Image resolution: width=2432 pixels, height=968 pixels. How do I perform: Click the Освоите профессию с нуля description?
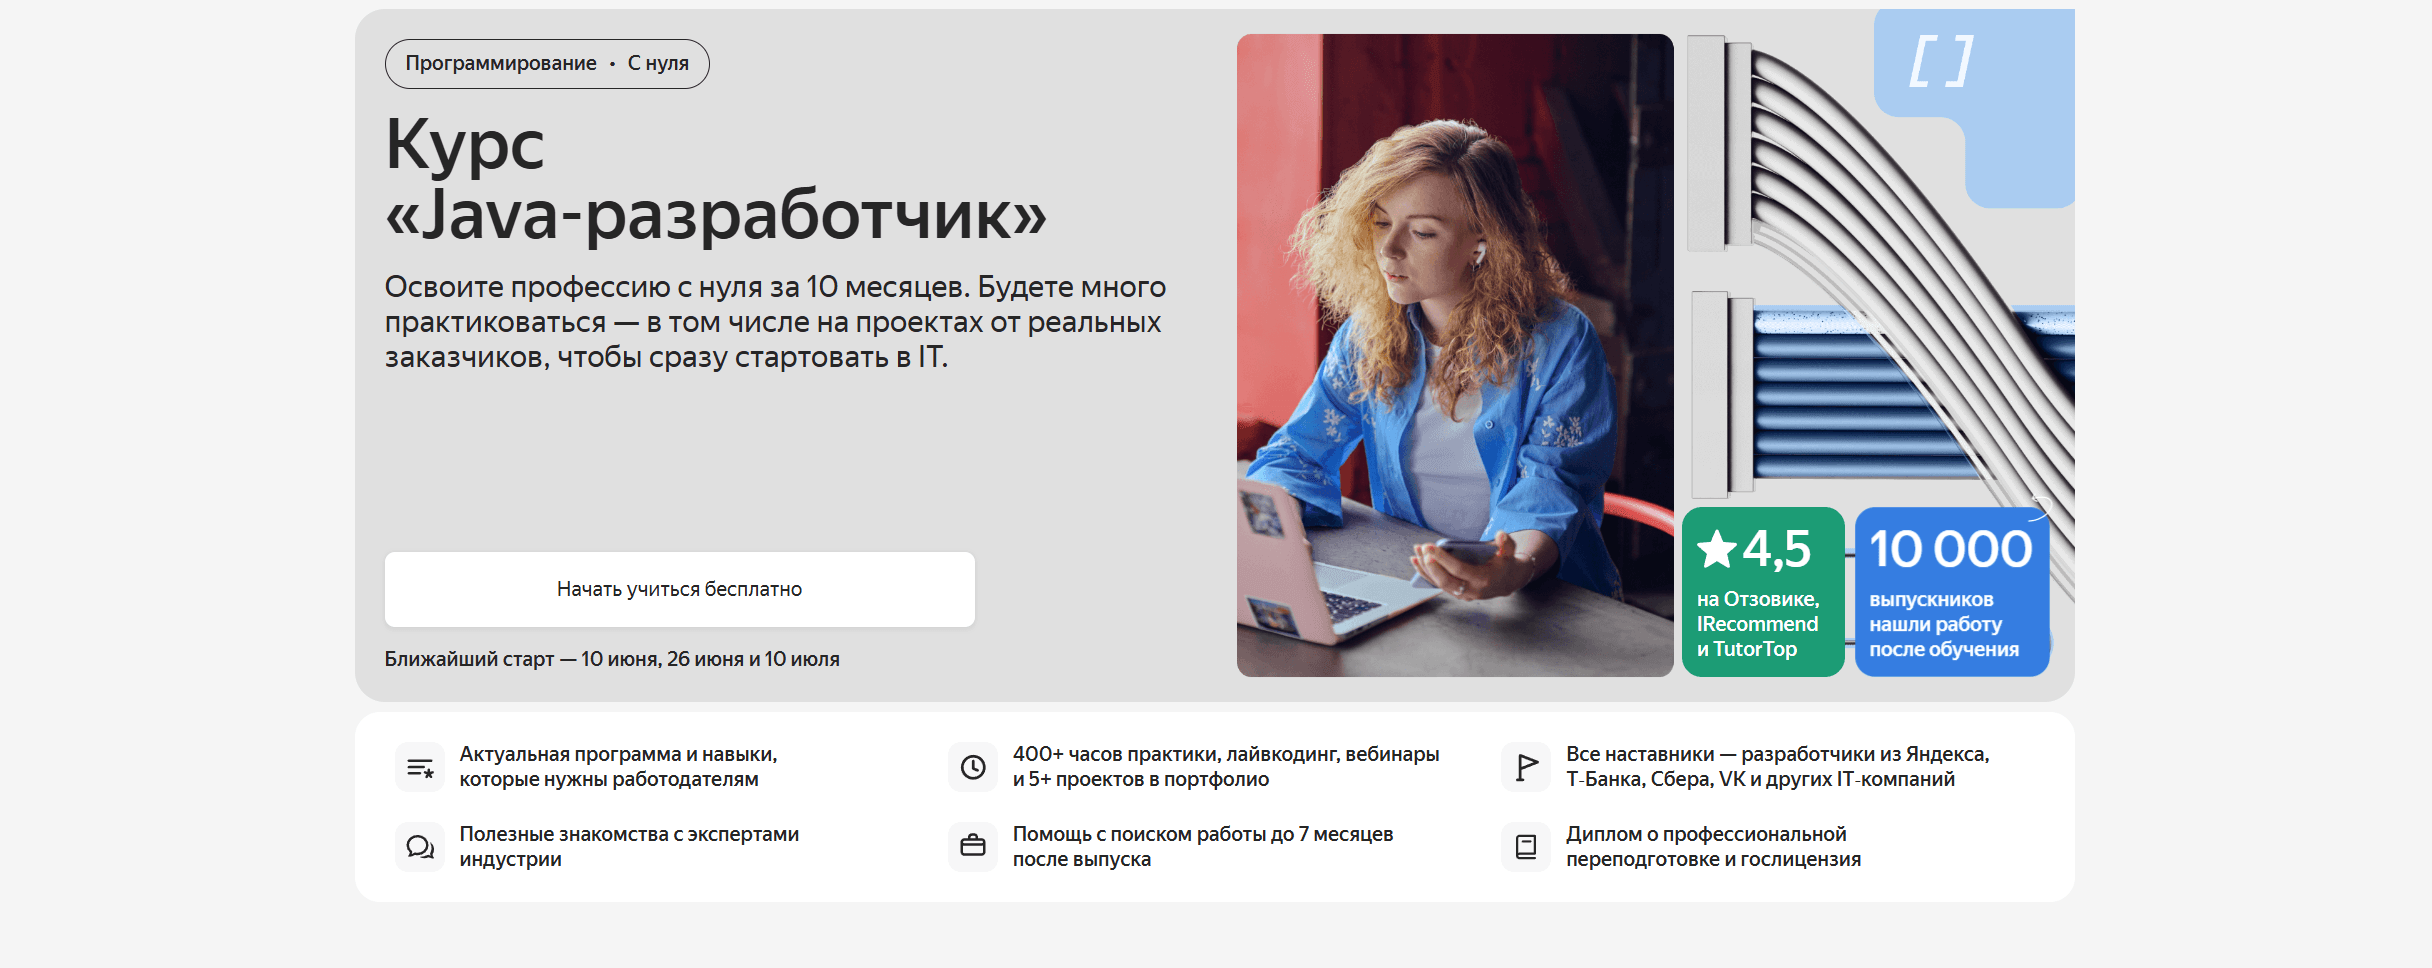click(x=775, y=322)
